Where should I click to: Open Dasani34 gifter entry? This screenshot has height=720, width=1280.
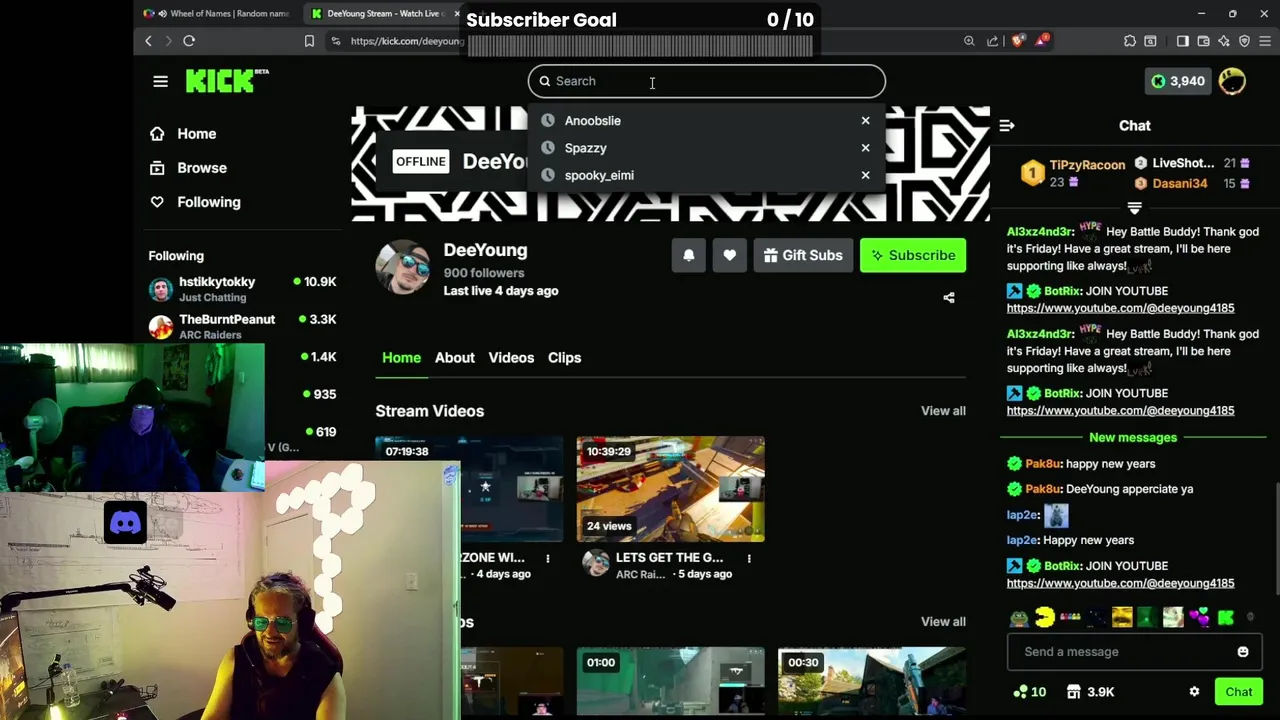point(1179,183)
